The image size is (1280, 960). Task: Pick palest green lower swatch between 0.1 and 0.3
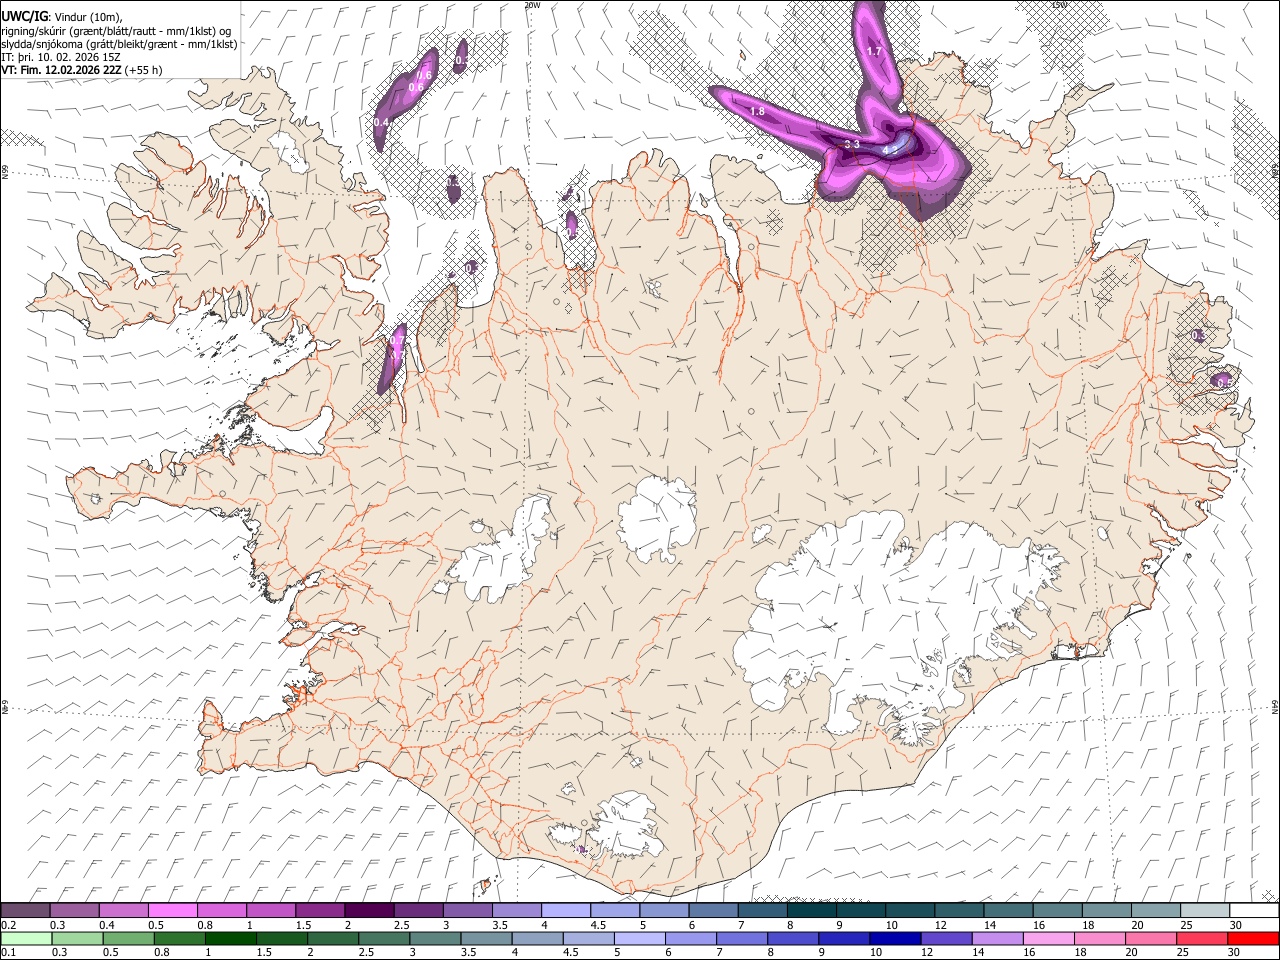coord(26,939)
